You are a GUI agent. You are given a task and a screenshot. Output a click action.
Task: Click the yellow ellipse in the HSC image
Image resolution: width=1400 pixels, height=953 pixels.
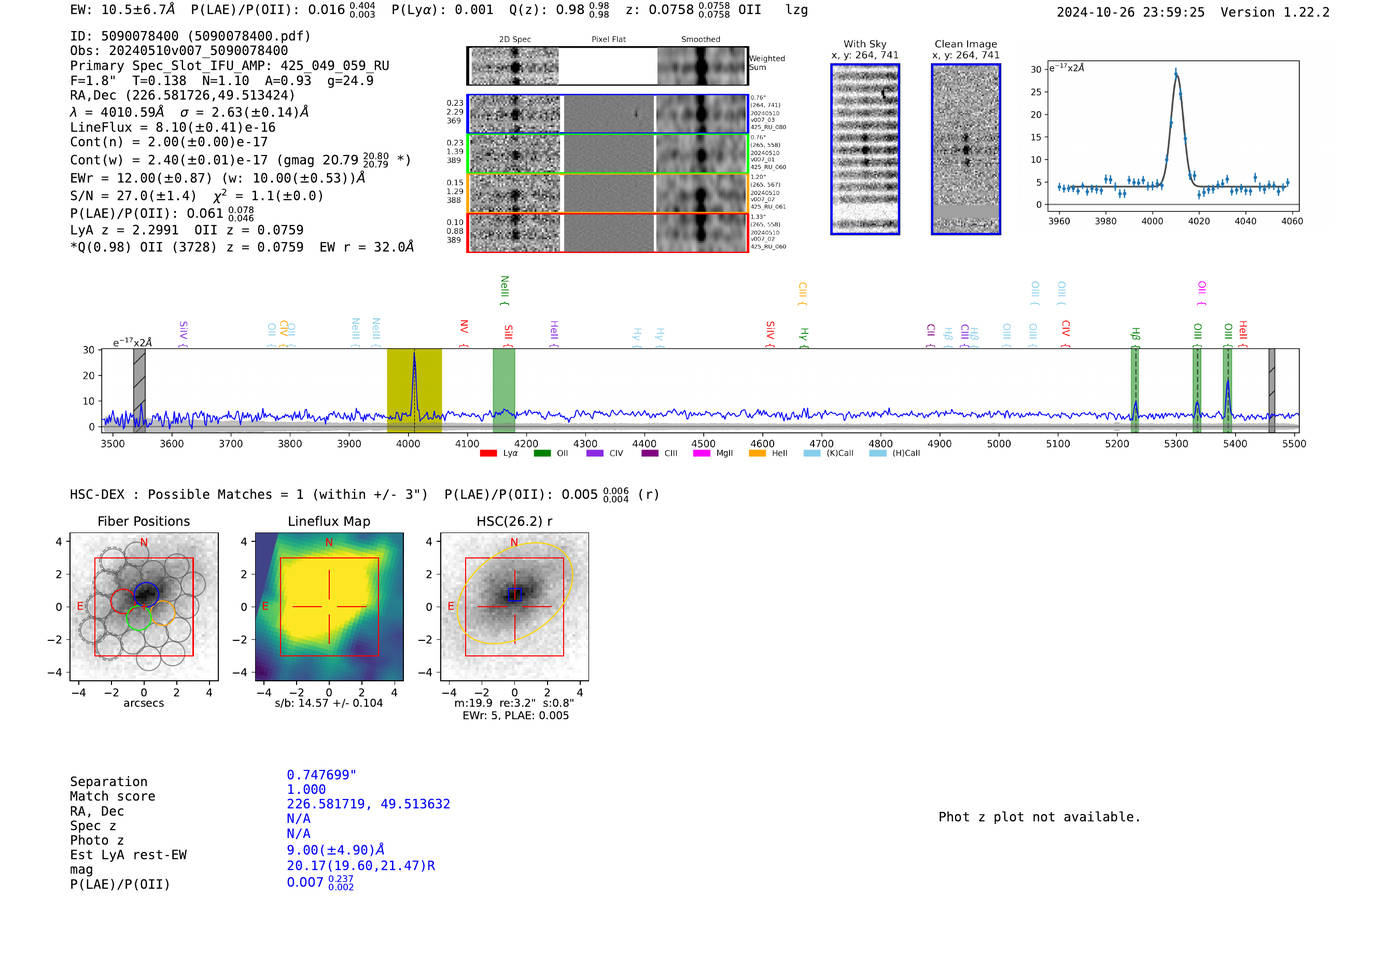click(514, 592)
